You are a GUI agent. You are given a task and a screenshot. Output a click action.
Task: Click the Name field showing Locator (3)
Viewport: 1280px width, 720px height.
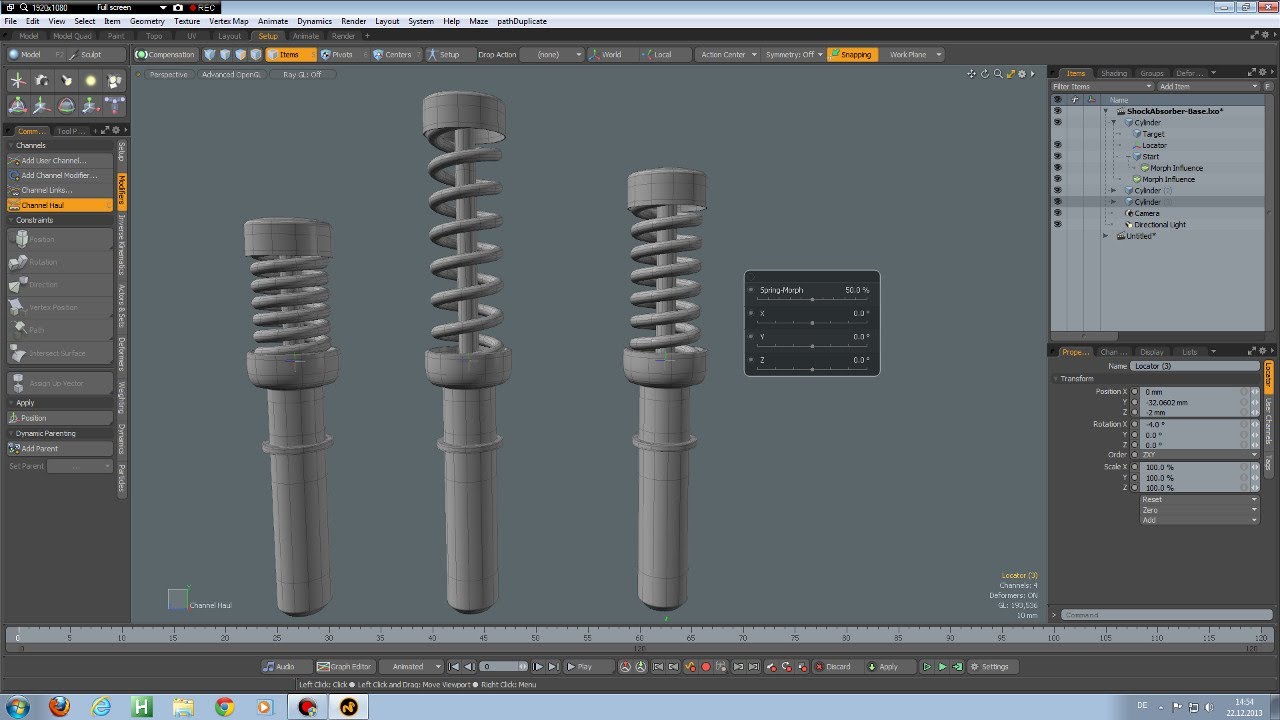point(1195,366)
